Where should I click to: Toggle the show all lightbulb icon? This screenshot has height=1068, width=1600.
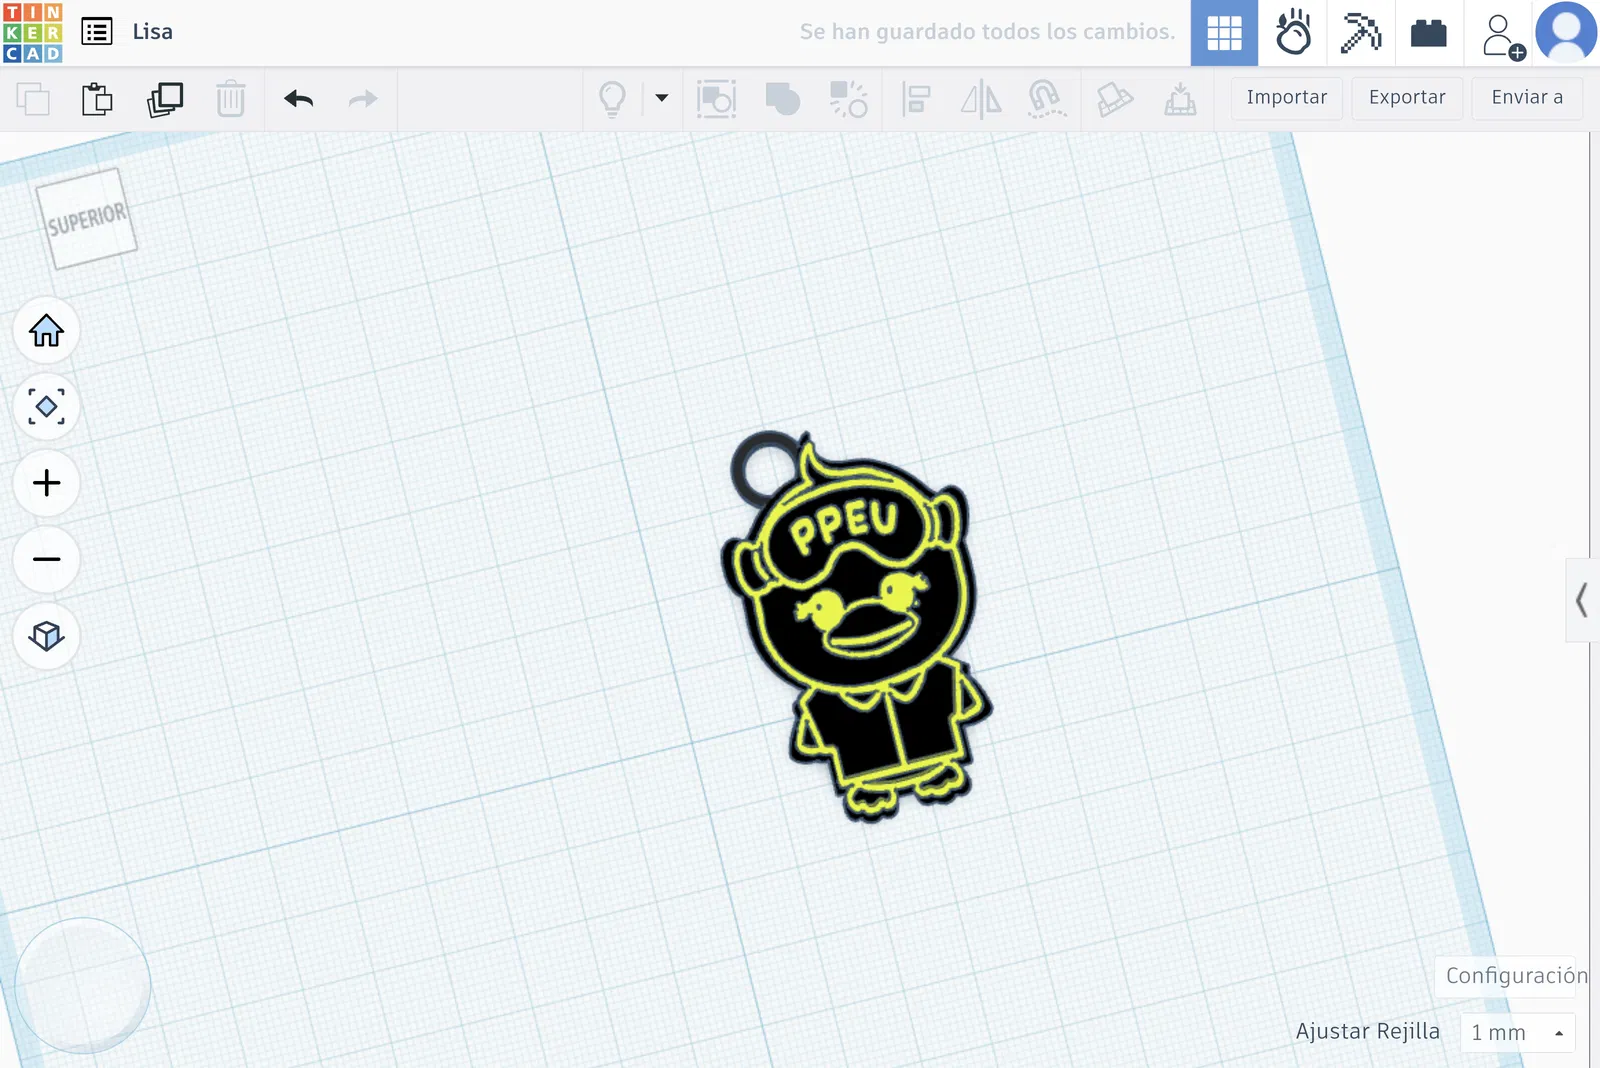pos(612,99)
